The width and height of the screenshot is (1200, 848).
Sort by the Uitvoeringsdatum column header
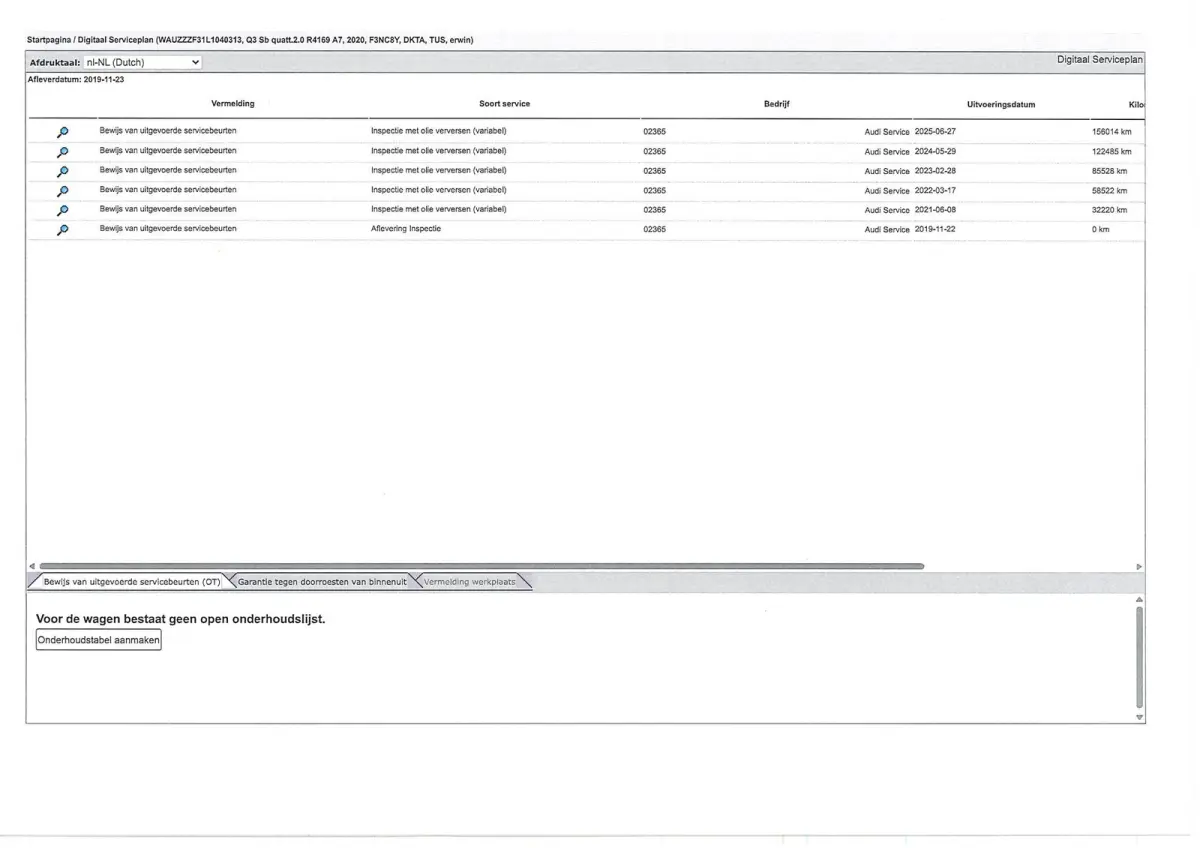point(1001,104)
